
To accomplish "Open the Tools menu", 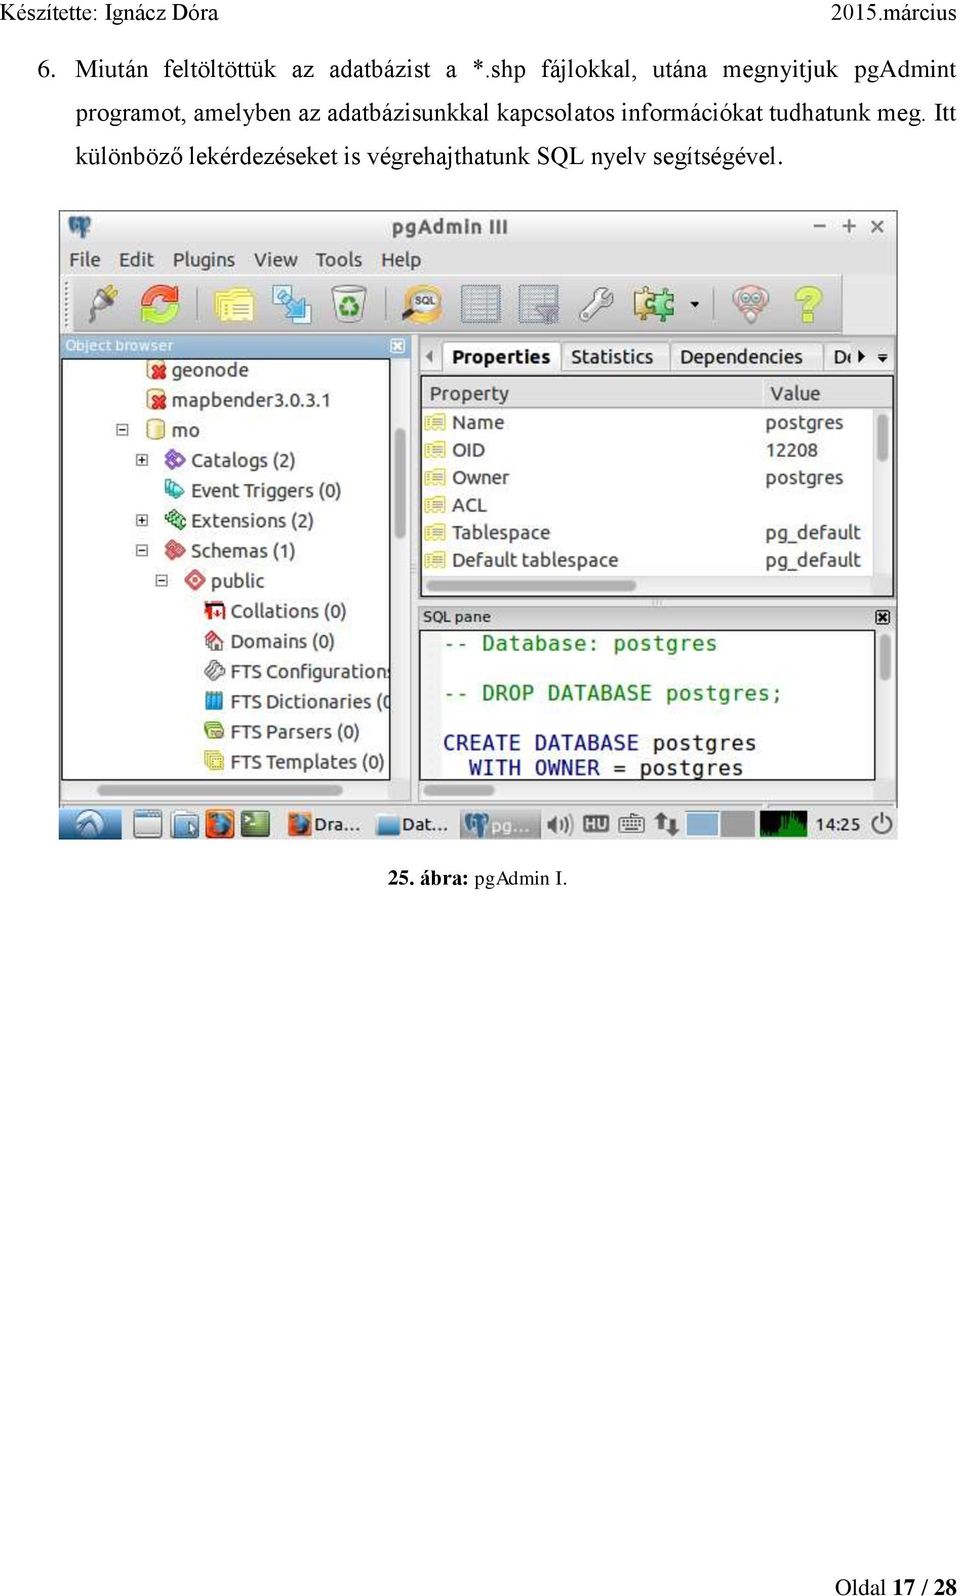I will [339, 260].
